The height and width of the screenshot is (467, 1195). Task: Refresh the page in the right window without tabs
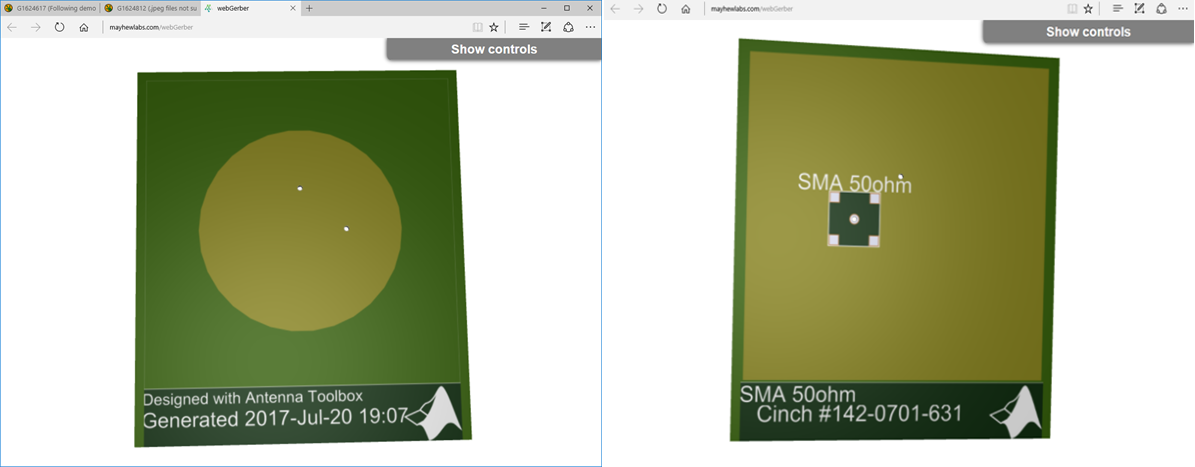pyautogui.click(x=662, y=9)
